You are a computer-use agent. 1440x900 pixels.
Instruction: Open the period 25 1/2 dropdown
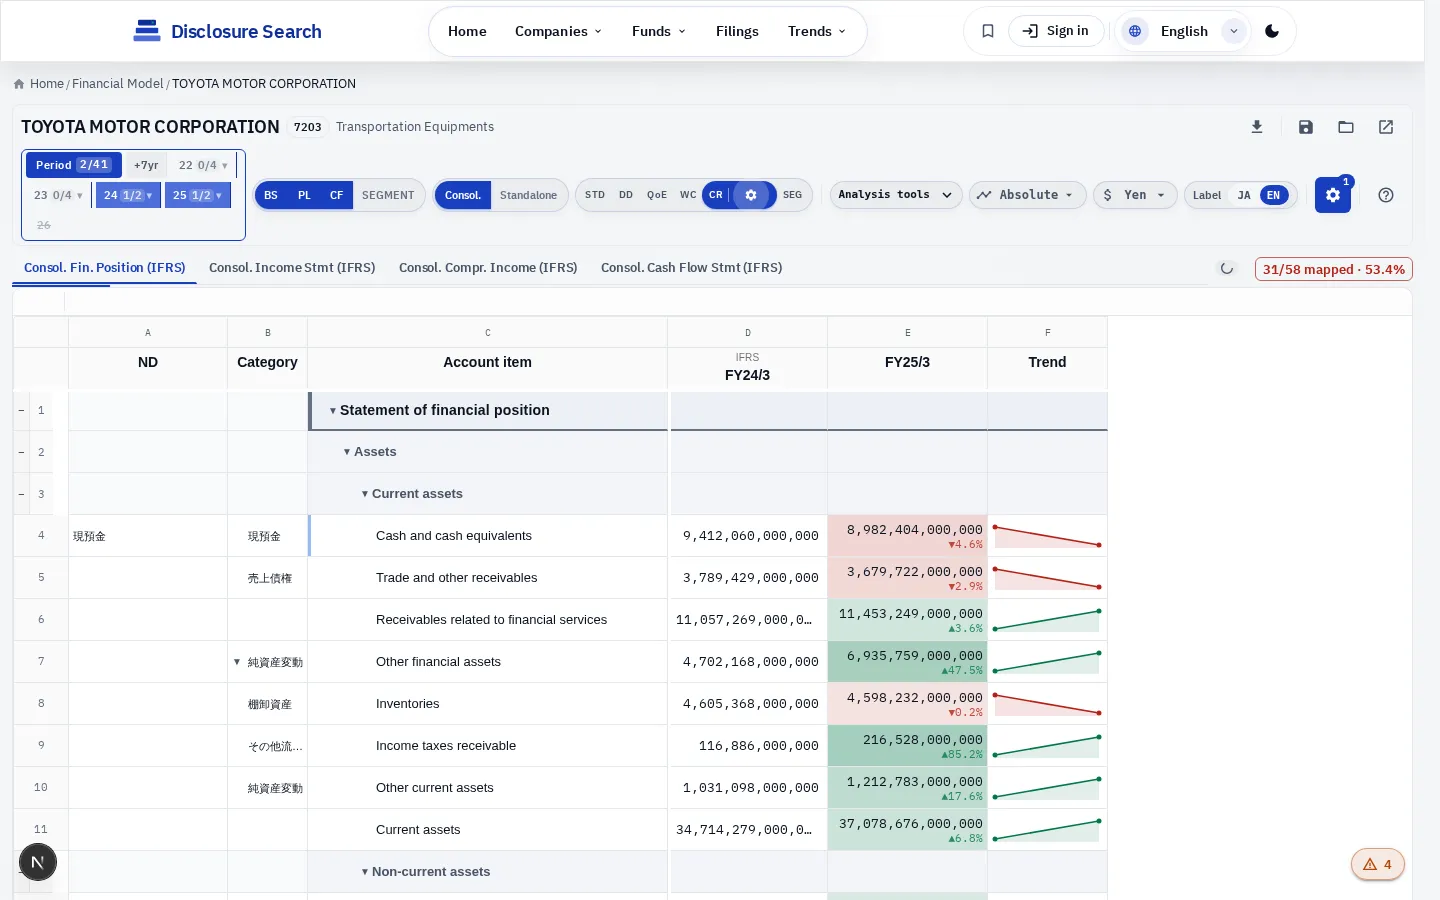(197, 195)
